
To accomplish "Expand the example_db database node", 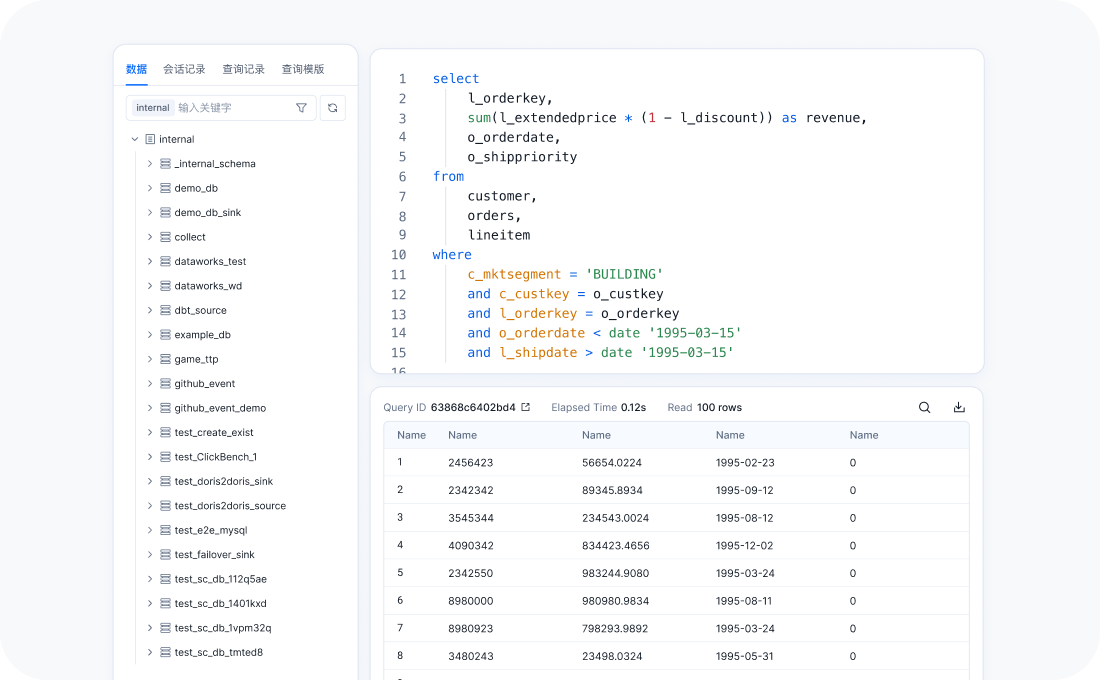I will coord(150,335).
